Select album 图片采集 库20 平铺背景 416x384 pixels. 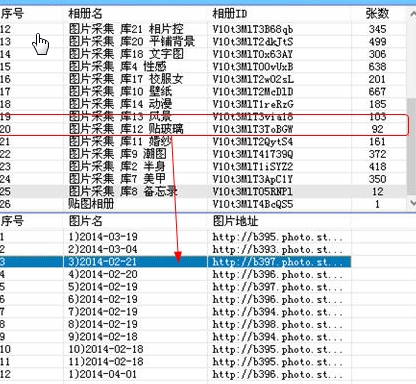(x=132, y=42)
